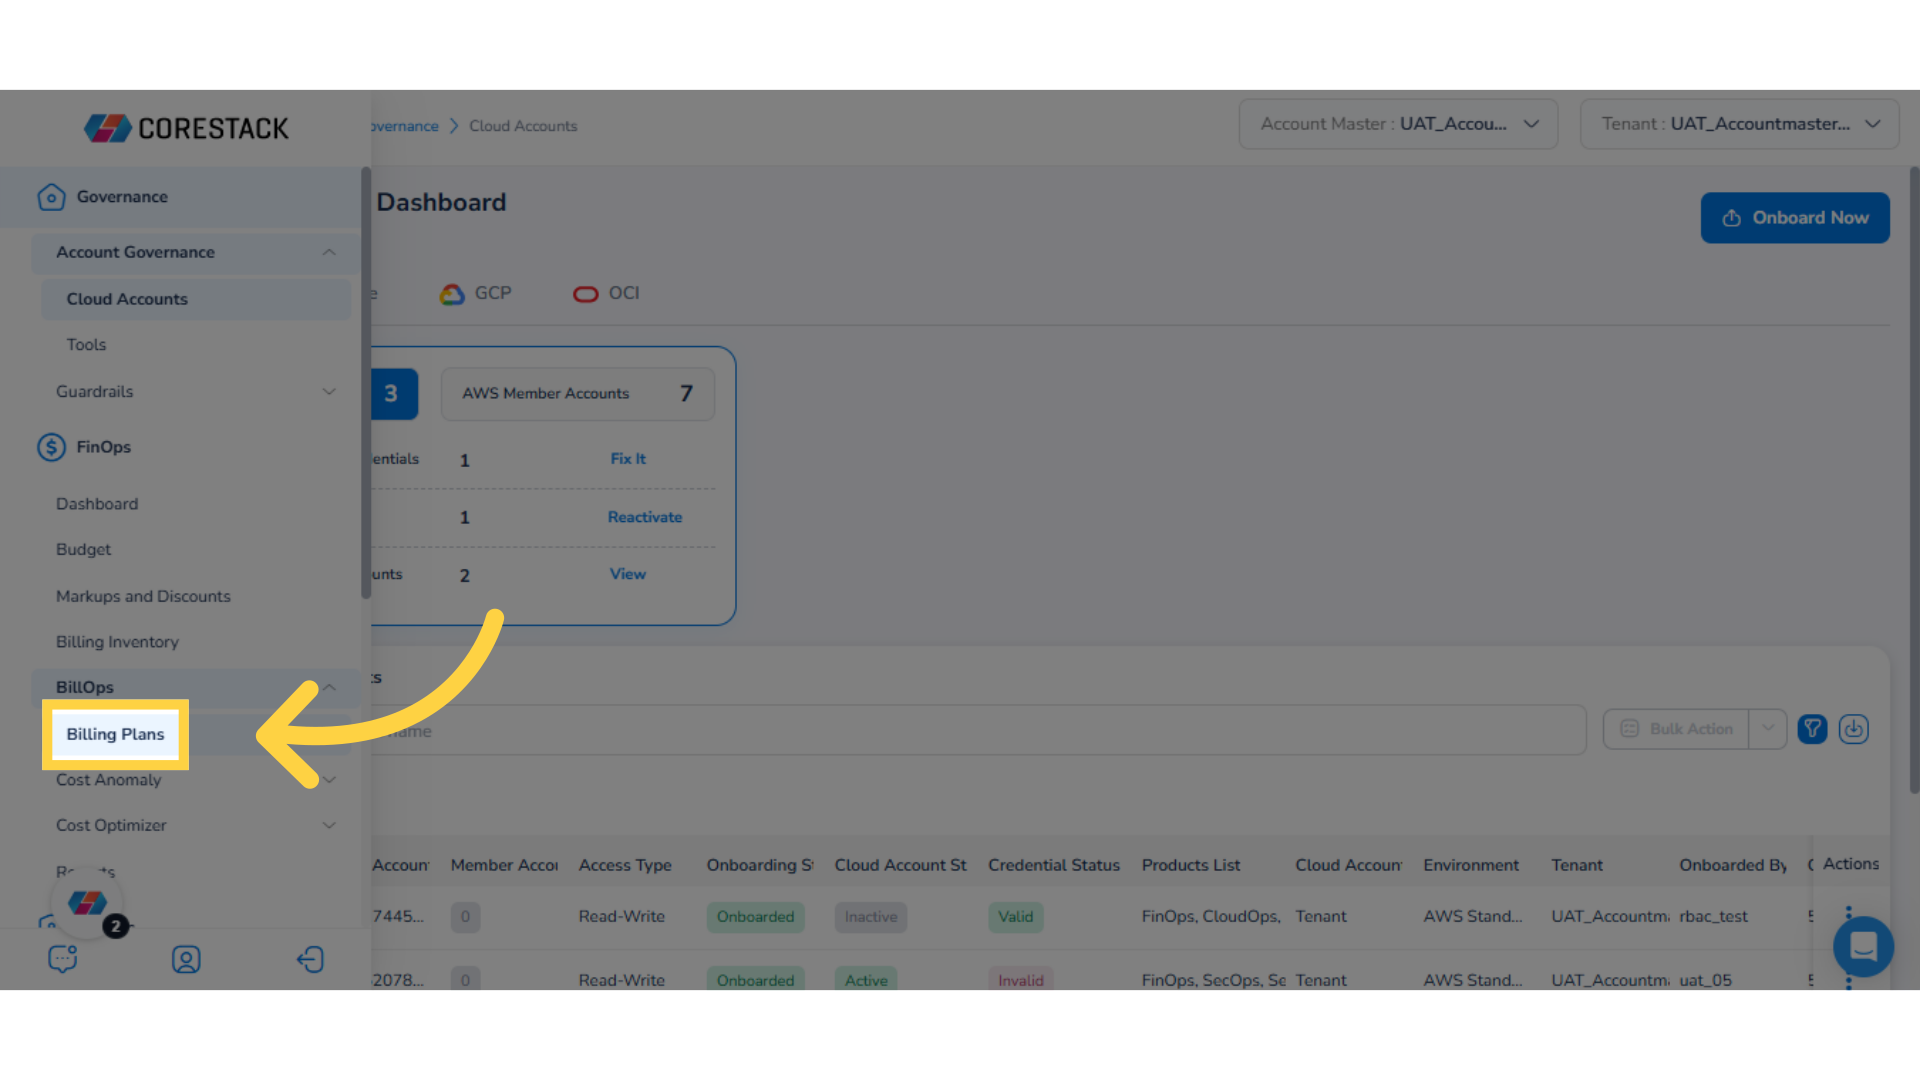Open the CoreStack assistant bubble with badge 2
Viewport: 1920px width, 1080px height.
point(88,904)
